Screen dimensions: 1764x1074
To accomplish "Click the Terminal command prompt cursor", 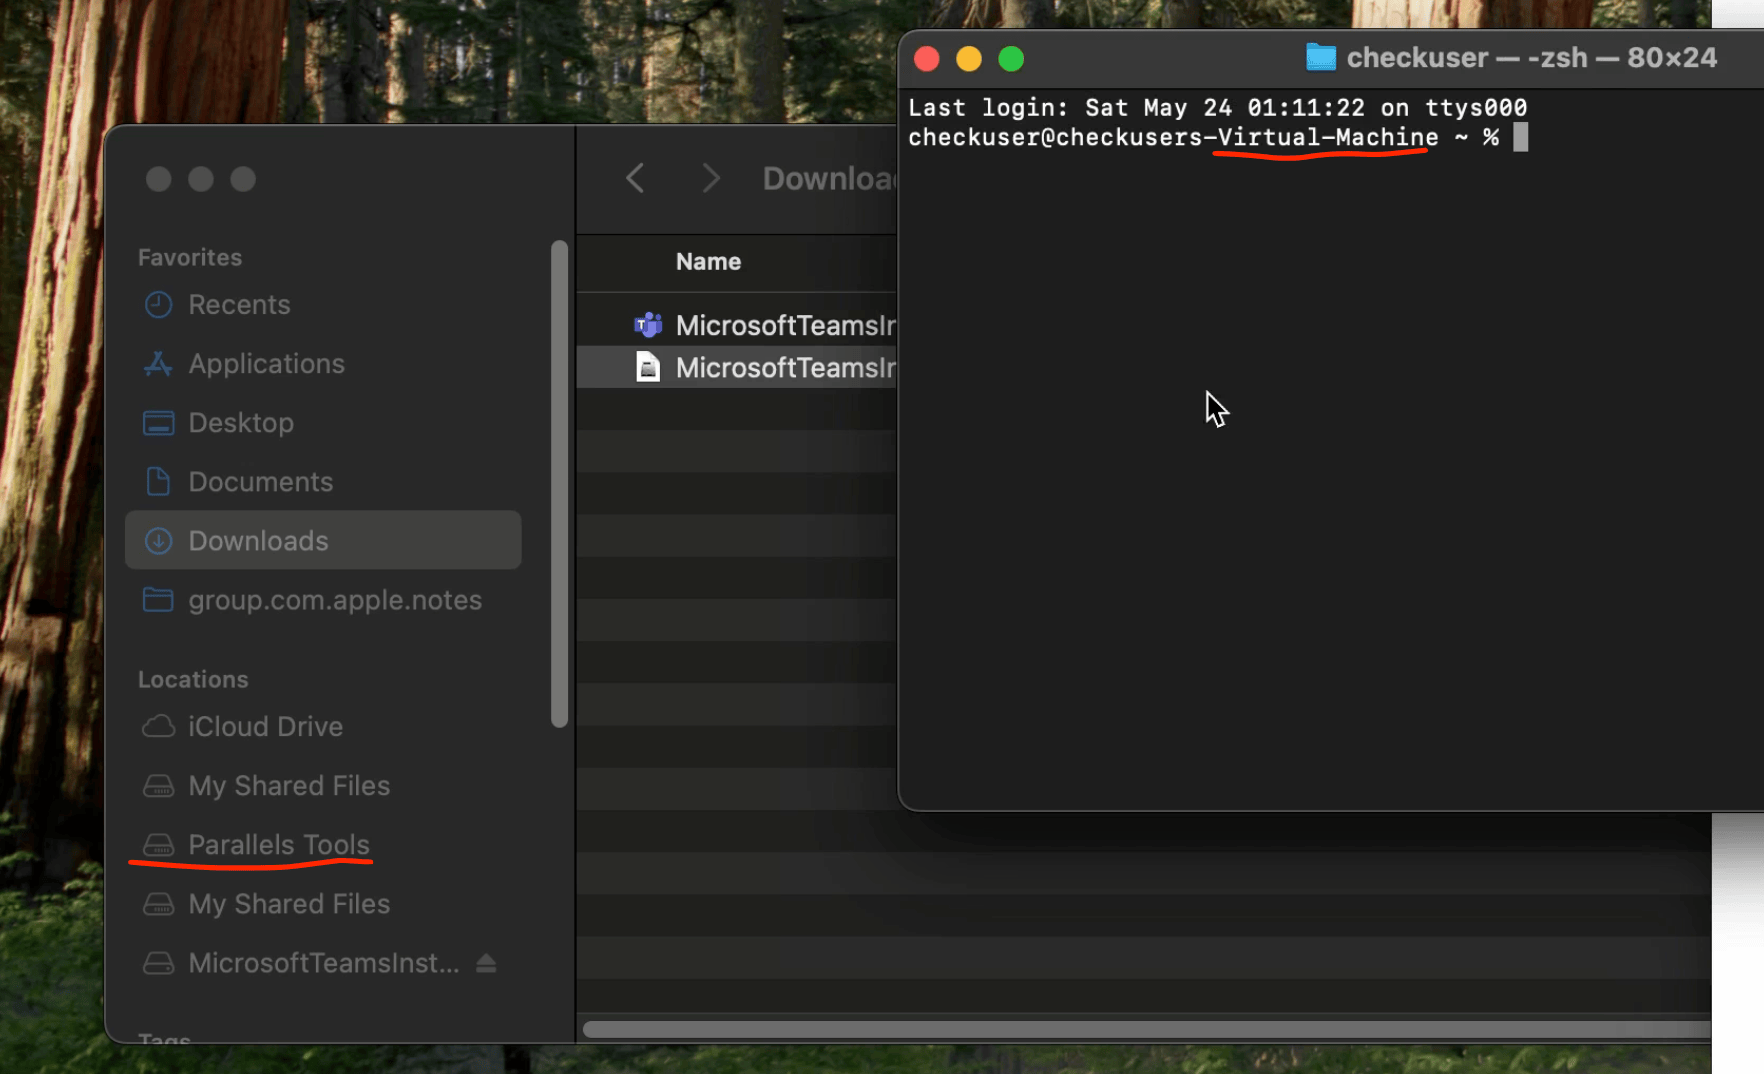I will 1520,137.
